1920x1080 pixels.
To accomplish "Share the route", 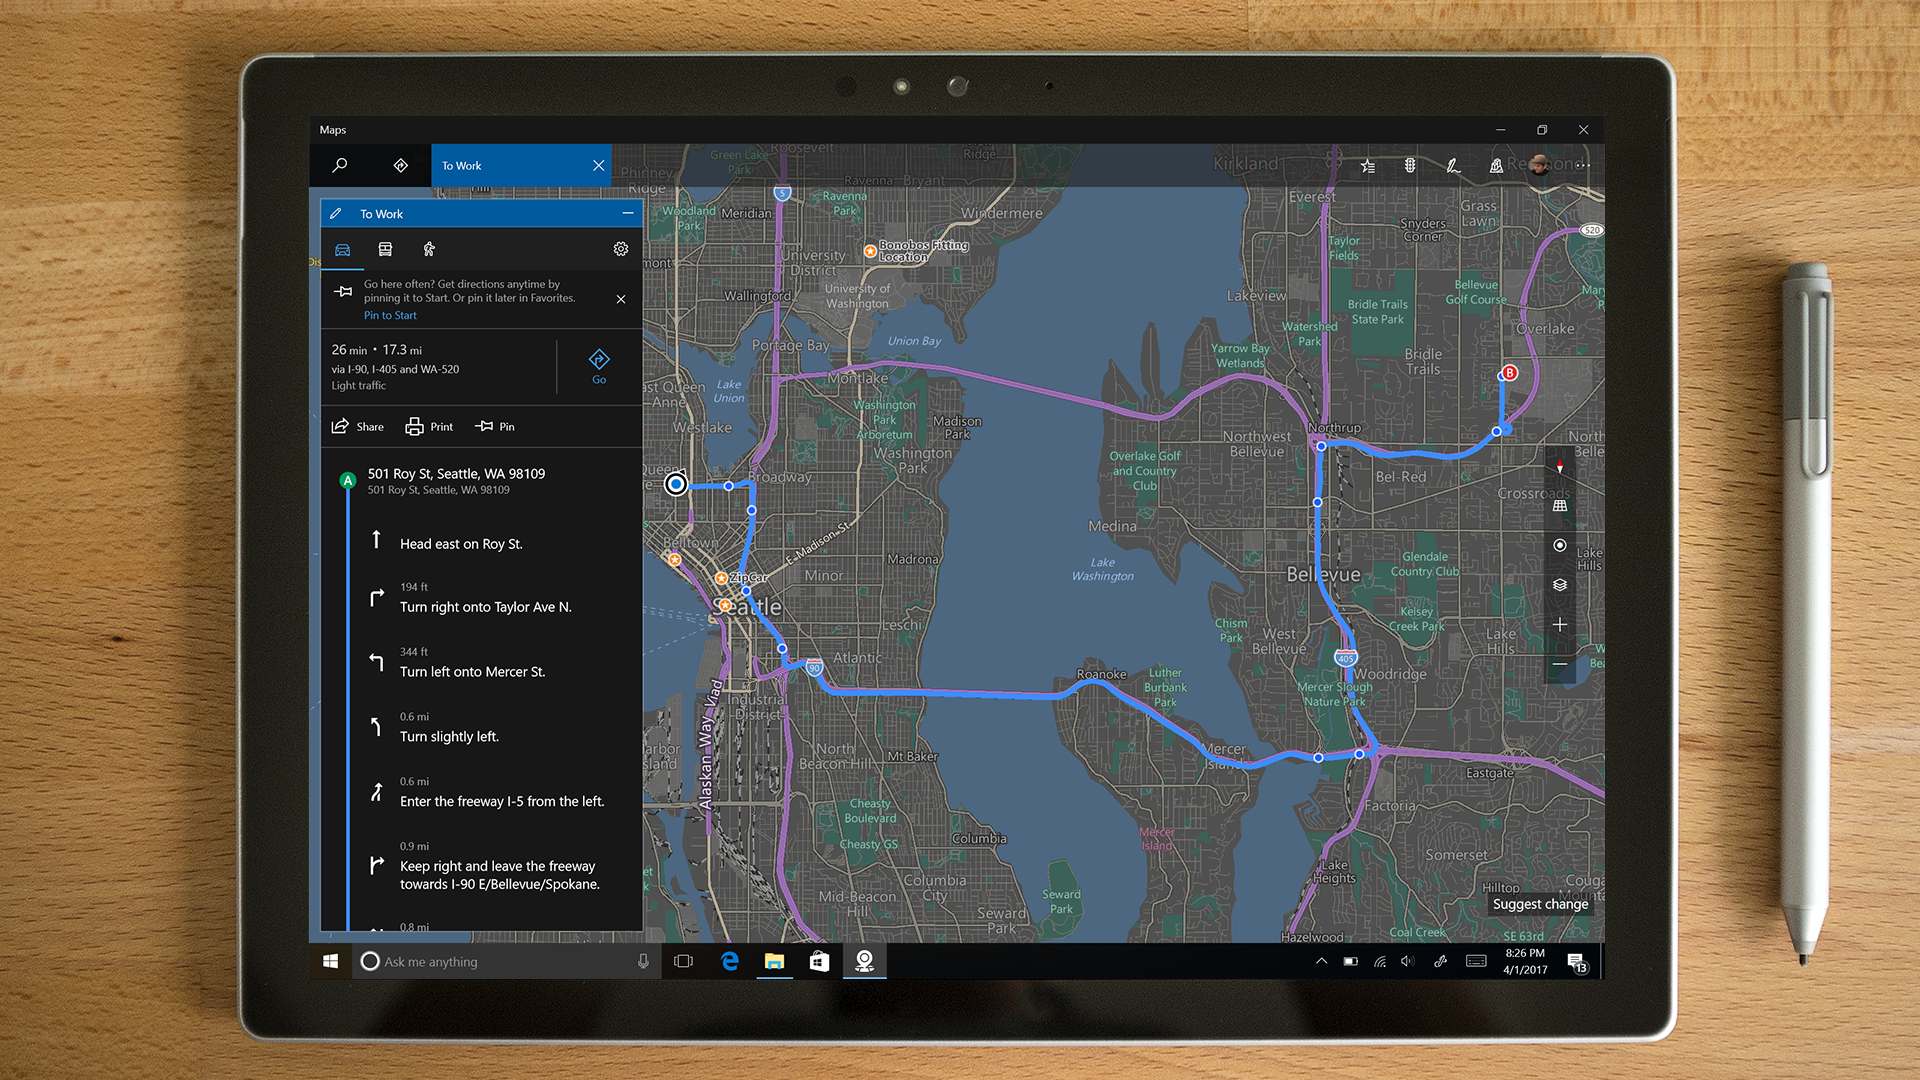I will pos(358,427).
